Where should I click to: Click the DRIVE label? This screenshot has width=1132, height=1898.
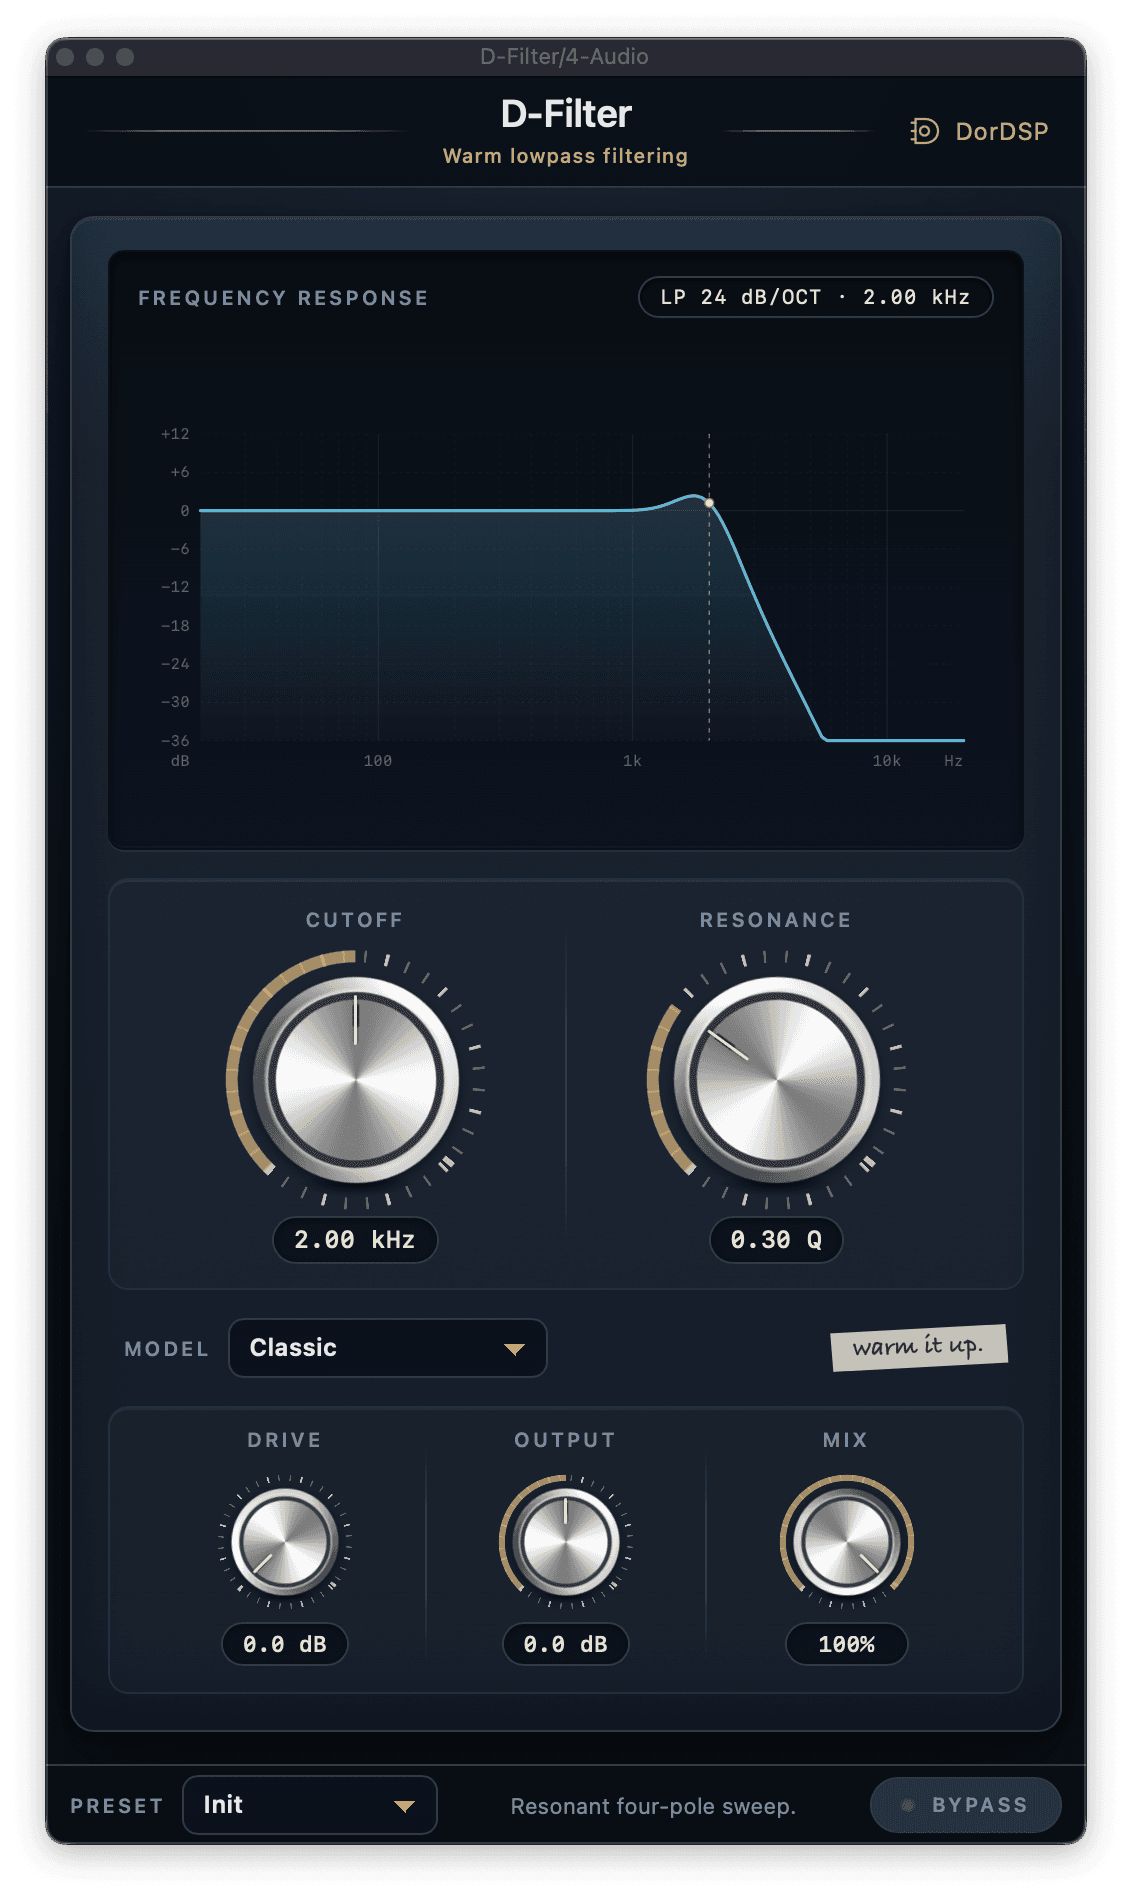point(285,1440)
